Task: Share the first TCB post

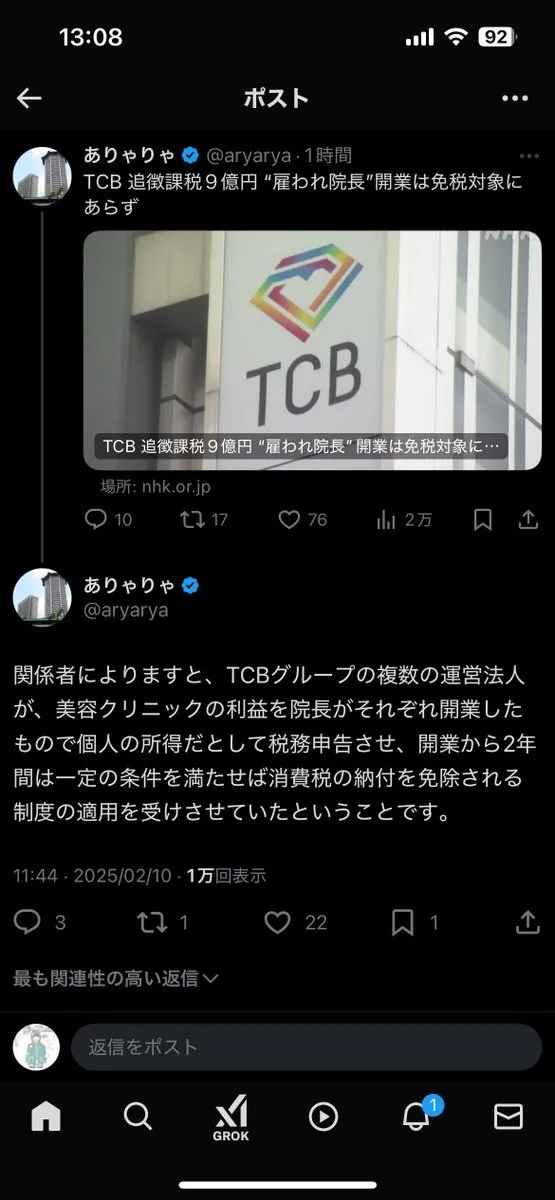Action: coord(529,519)
